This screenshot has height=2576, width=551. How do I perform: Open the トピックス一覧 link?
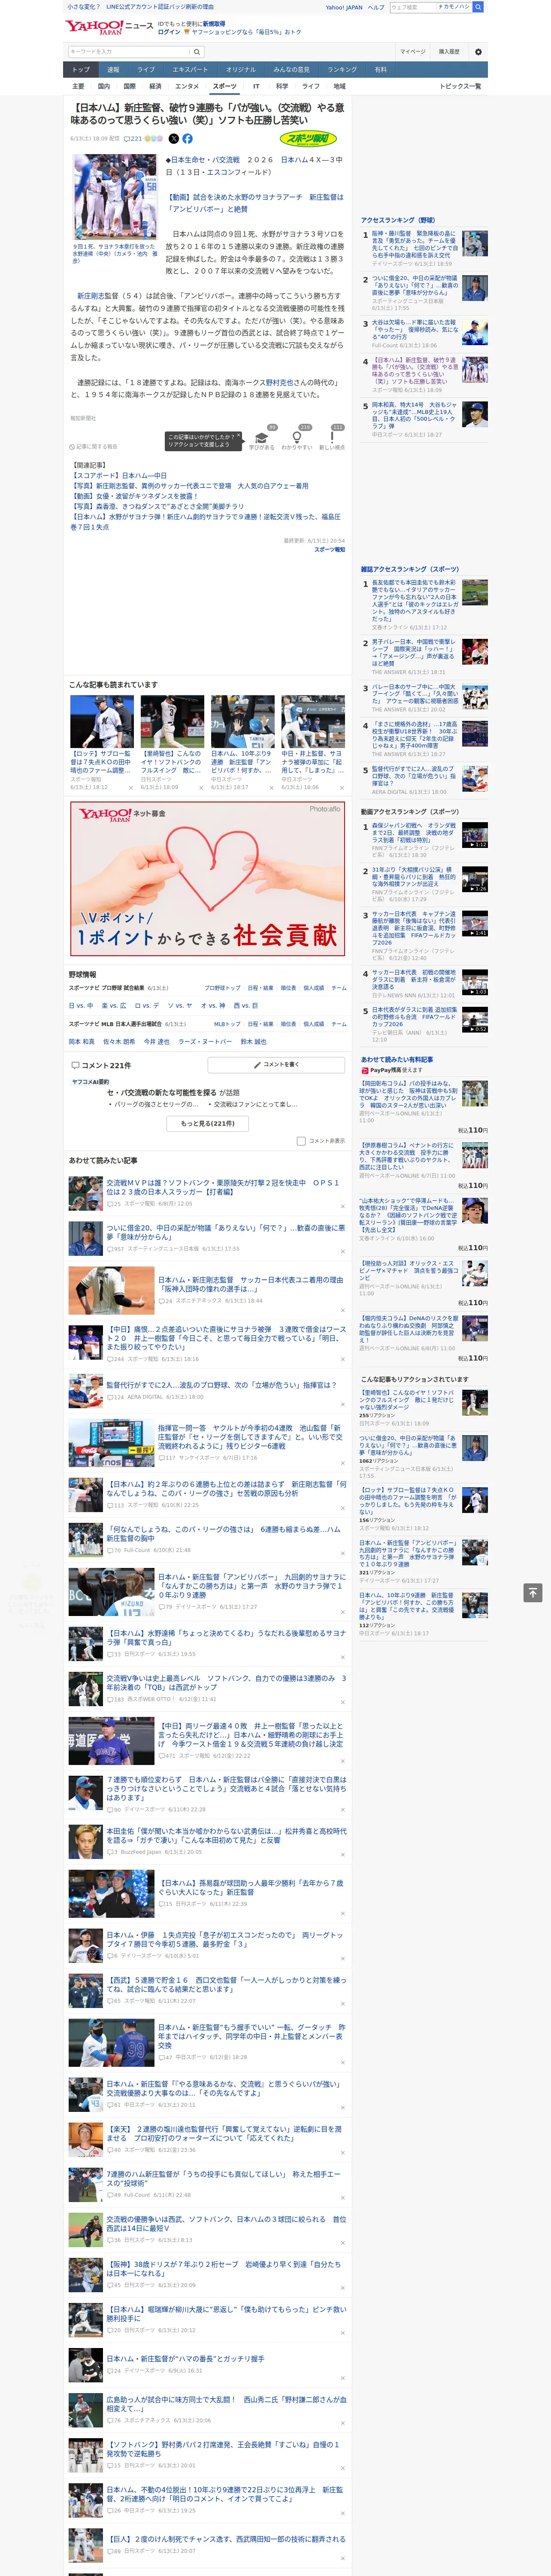click(x=461, y=86)
